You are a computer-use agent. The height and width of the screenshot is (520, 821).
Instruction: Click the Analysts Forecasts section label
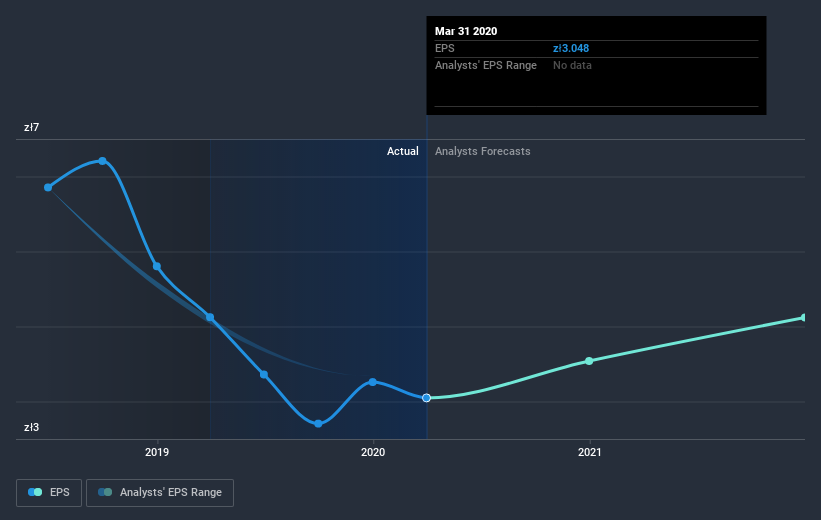483,151
